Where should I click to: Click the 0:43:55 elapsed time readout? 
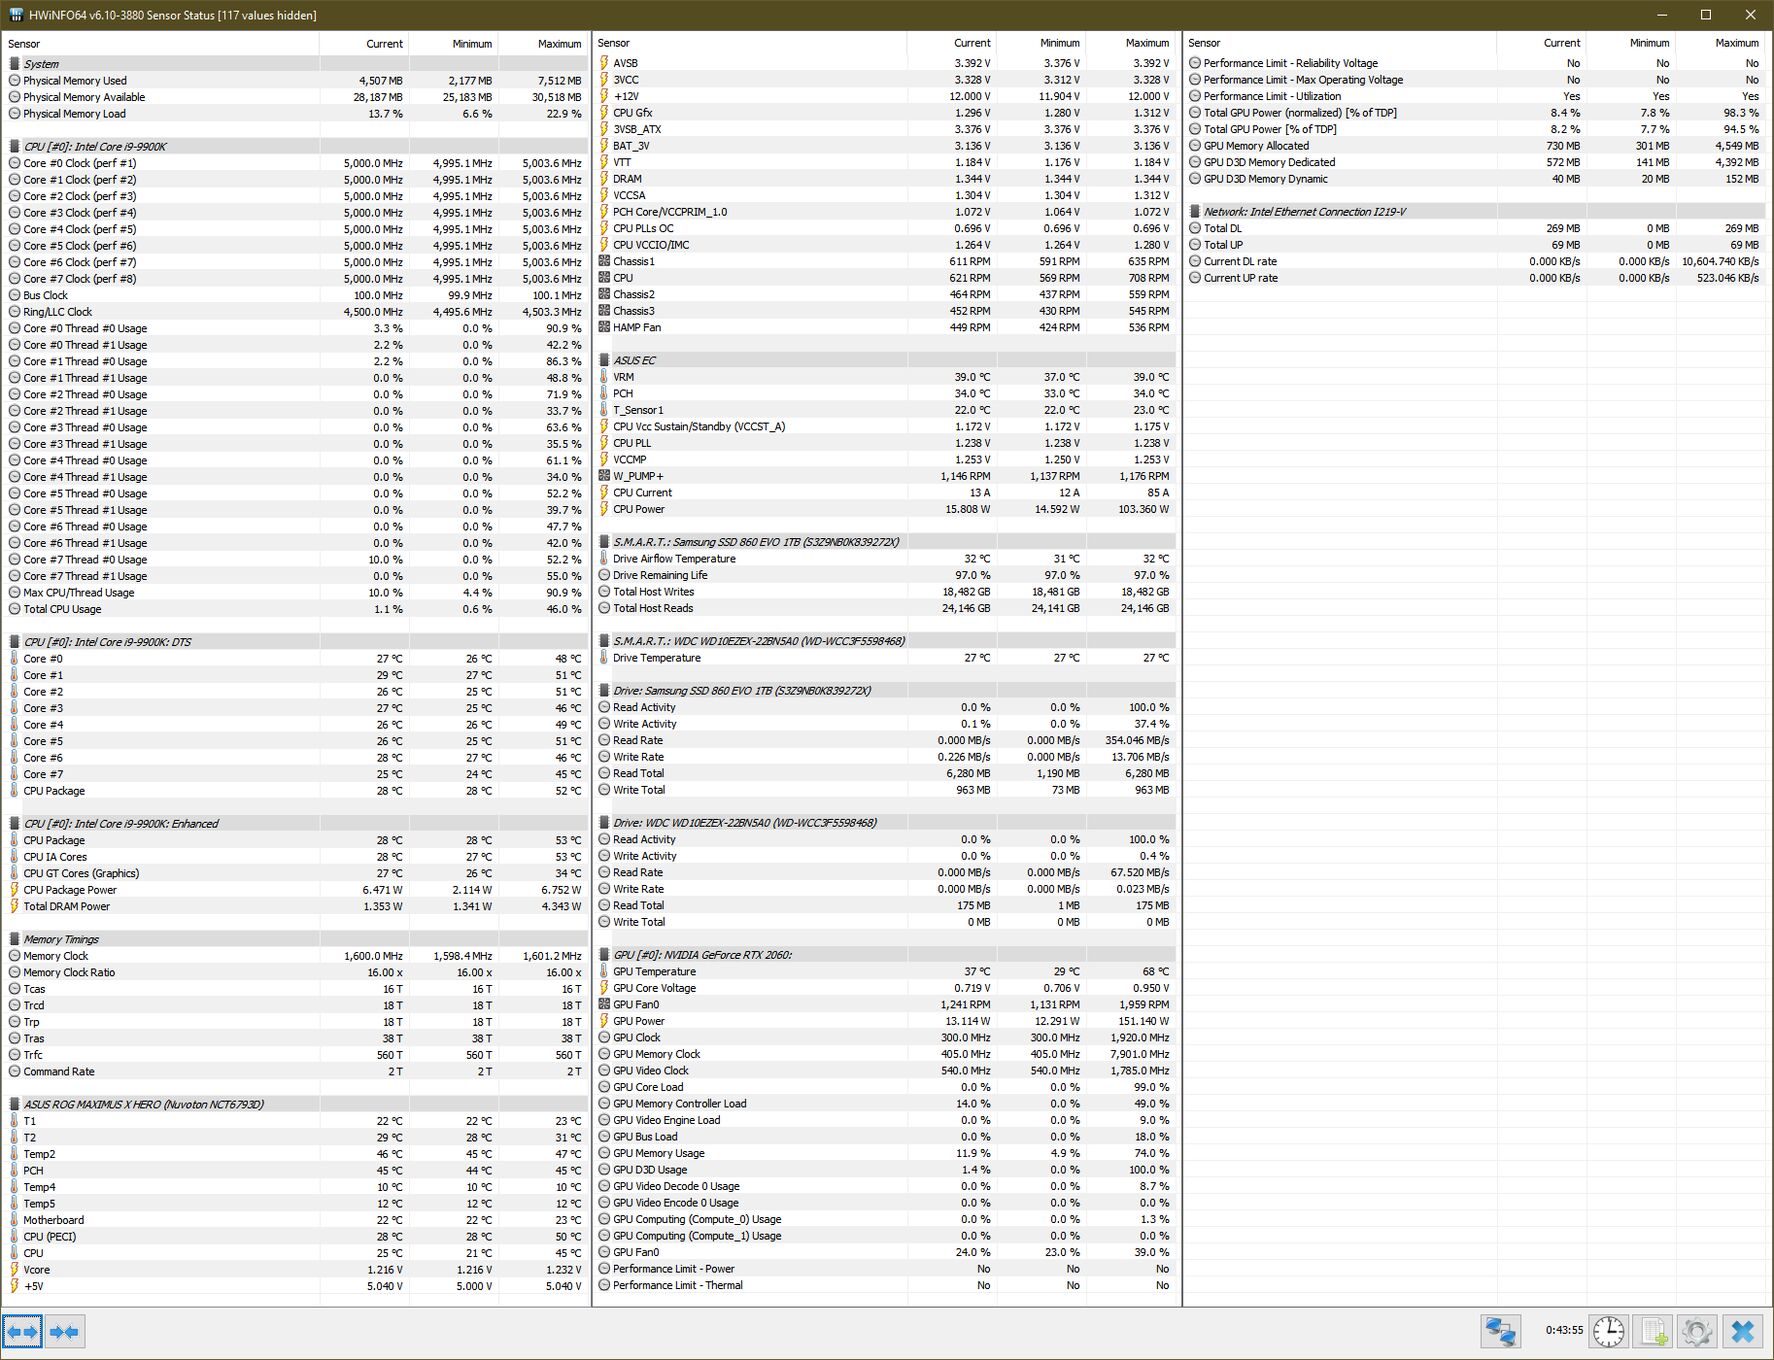[1564, 1330]
